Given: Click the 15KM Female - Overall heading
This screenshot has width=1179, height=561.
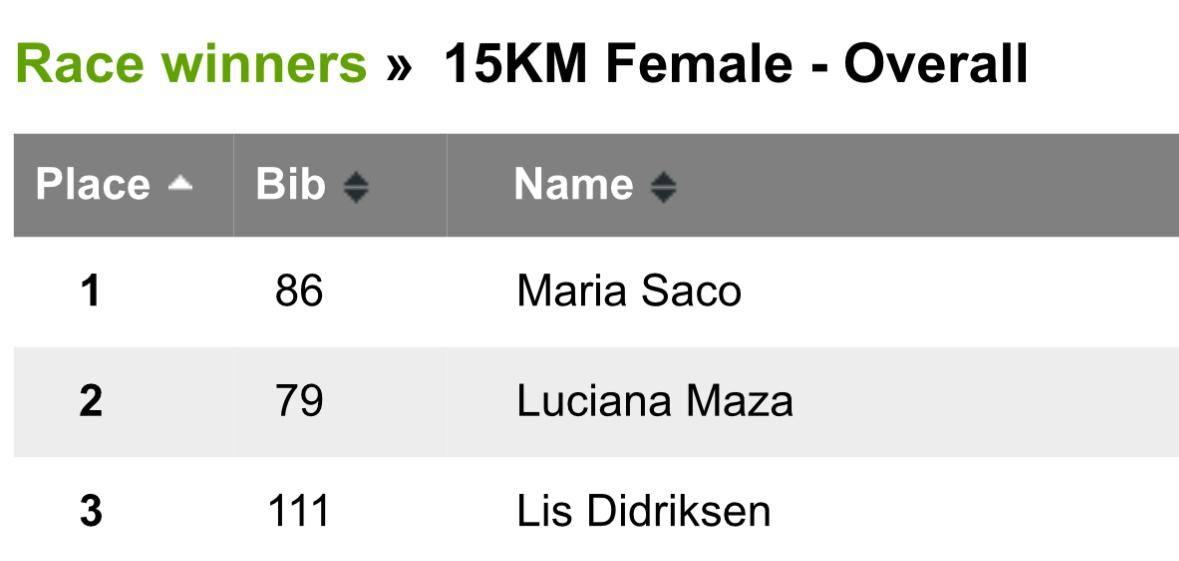Looking at the screenshot, I should pos(735,65).
